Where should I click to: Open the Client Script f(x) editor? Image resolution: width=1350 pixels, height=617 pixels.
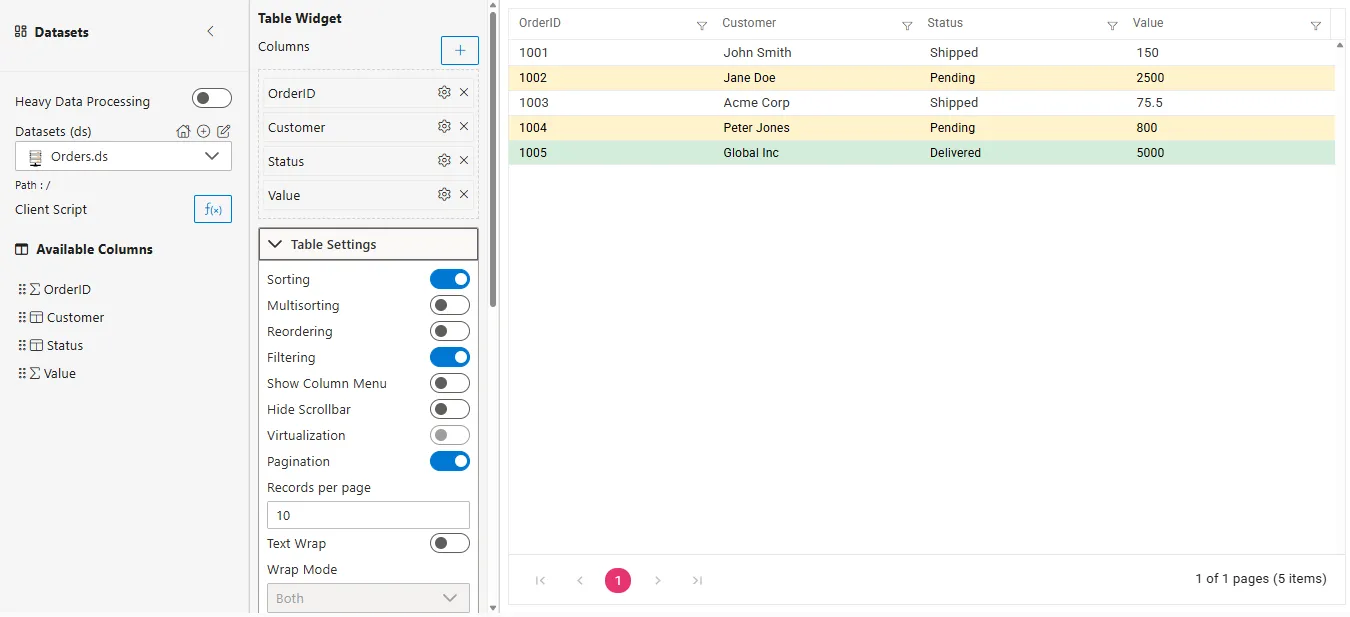click(212, 209)
